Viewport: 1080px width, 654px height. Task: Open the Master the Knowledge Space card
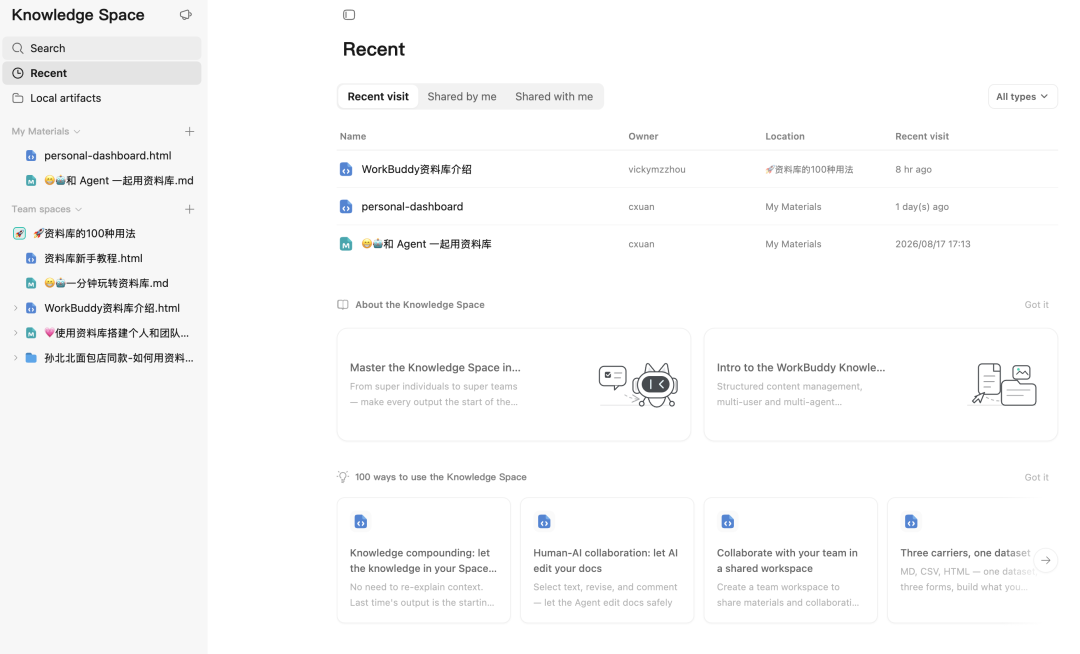coord(514,384)
